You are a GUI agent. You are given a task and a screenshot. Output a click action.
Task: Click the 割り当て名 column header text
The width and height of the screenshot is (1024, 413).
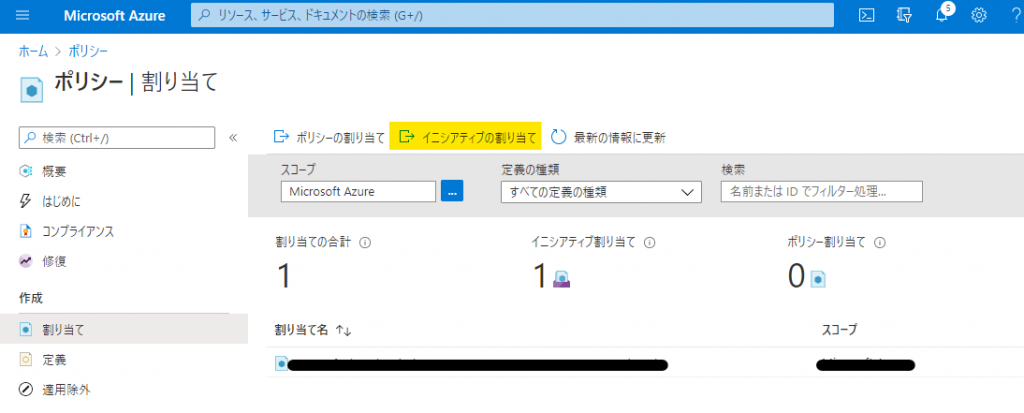click(303, 331)
